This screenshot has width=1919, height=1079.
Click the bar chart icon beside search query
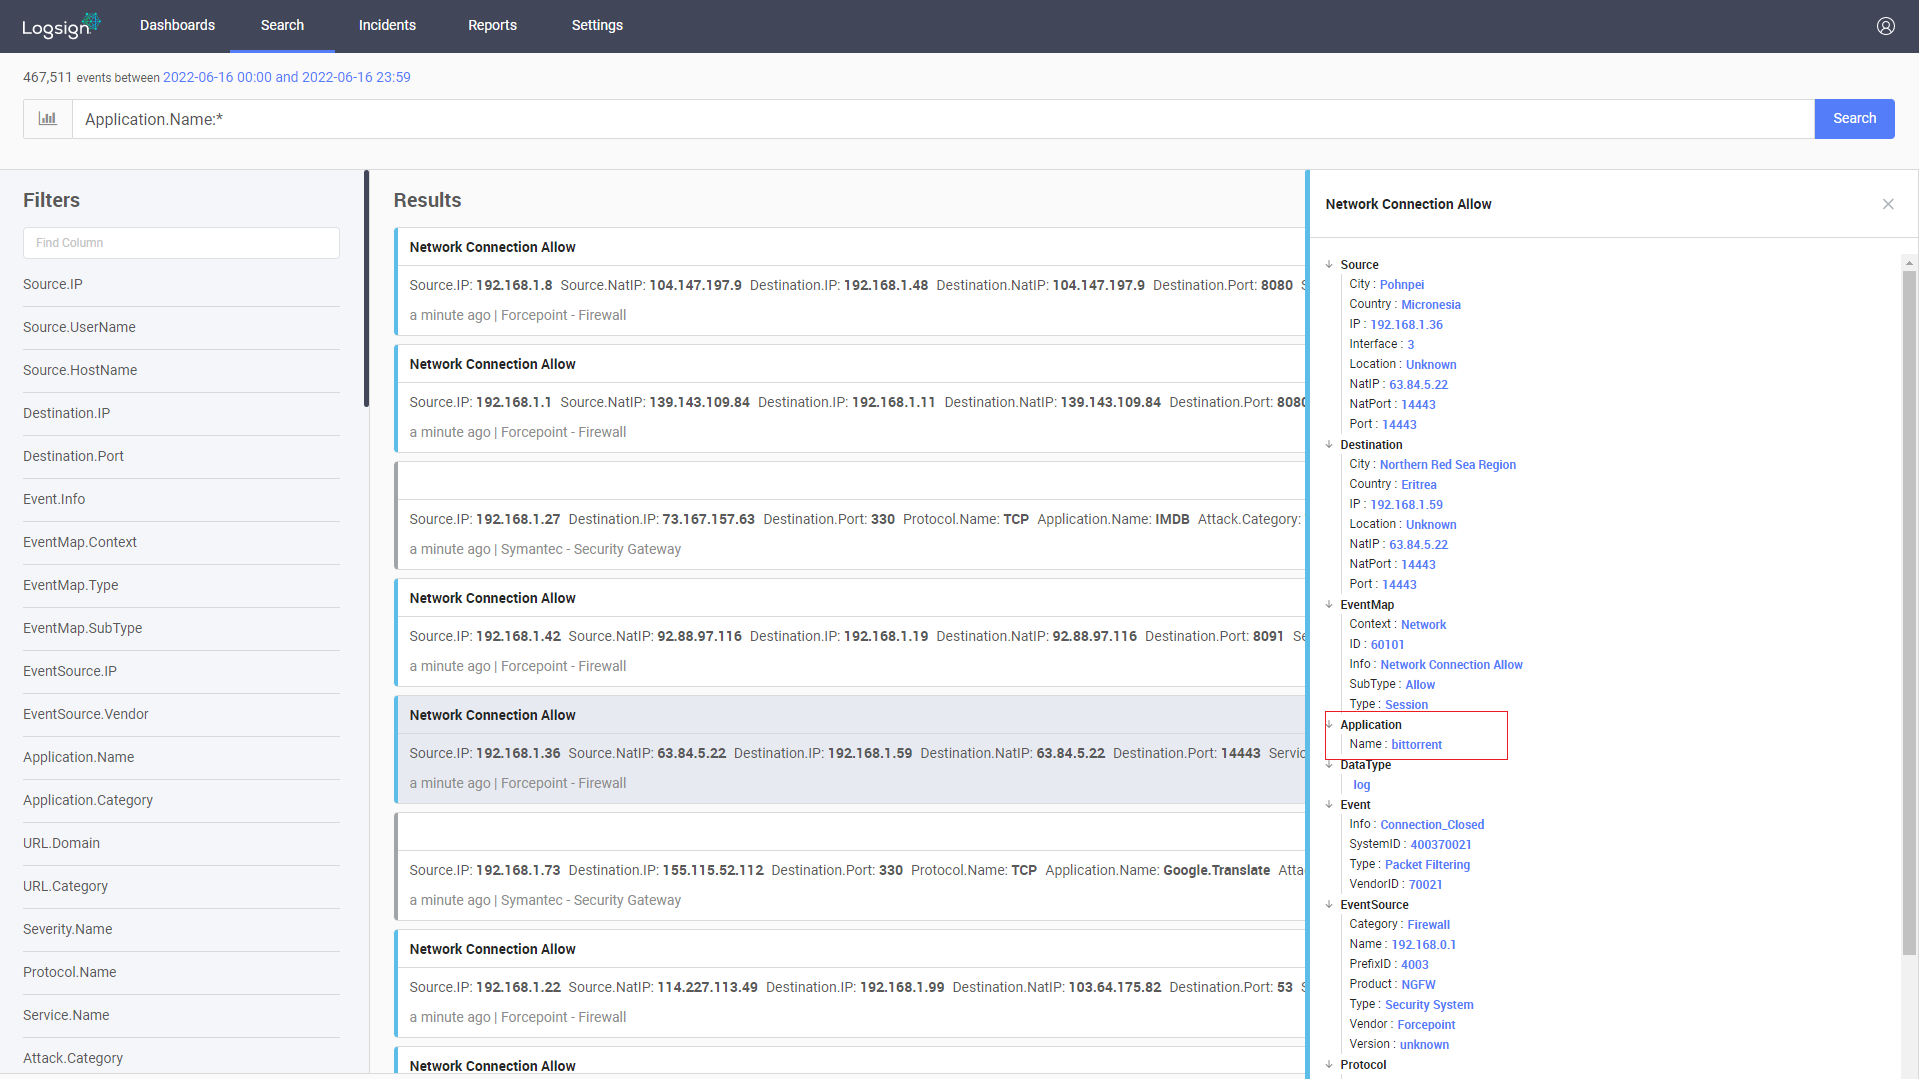(48, 119)
